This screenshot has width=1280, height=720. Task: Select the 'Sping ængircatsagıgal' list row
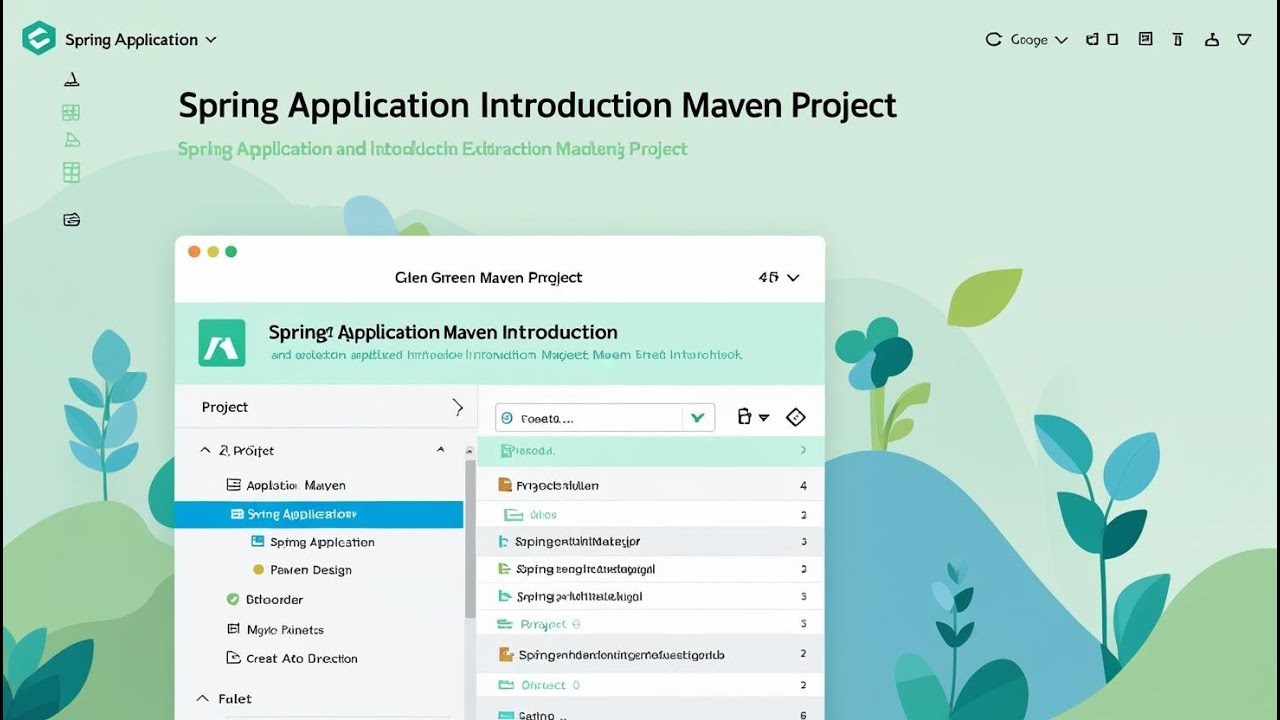coord(650,569)
